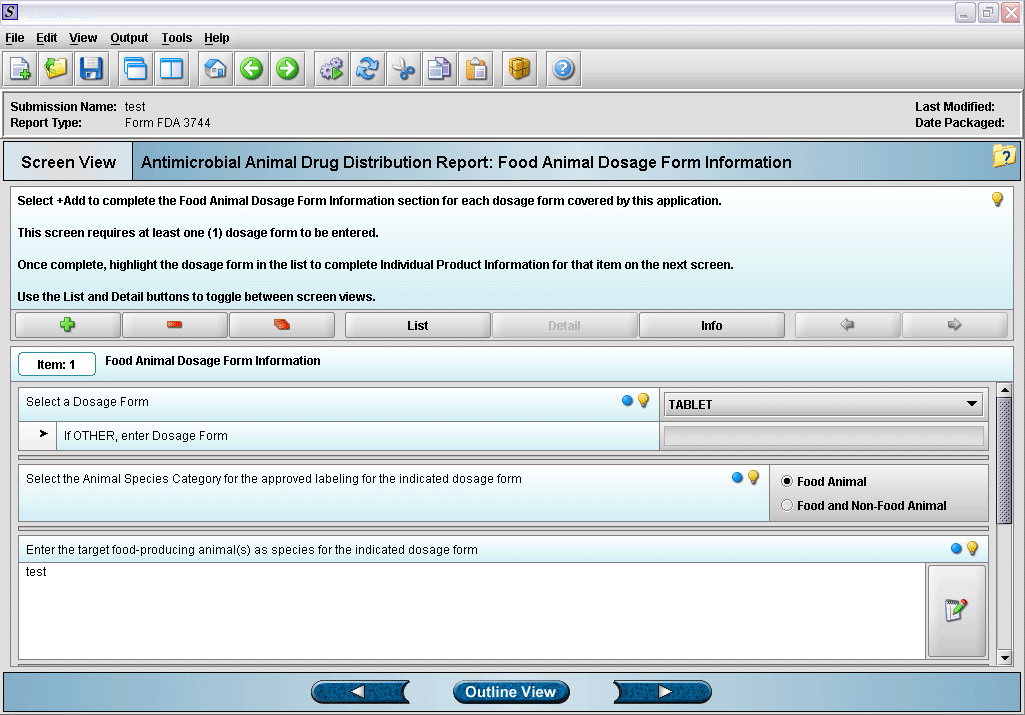This screenshot has width=1025, height=715.
Task: Click the blue help question mark icon
Action: [564, 69]
